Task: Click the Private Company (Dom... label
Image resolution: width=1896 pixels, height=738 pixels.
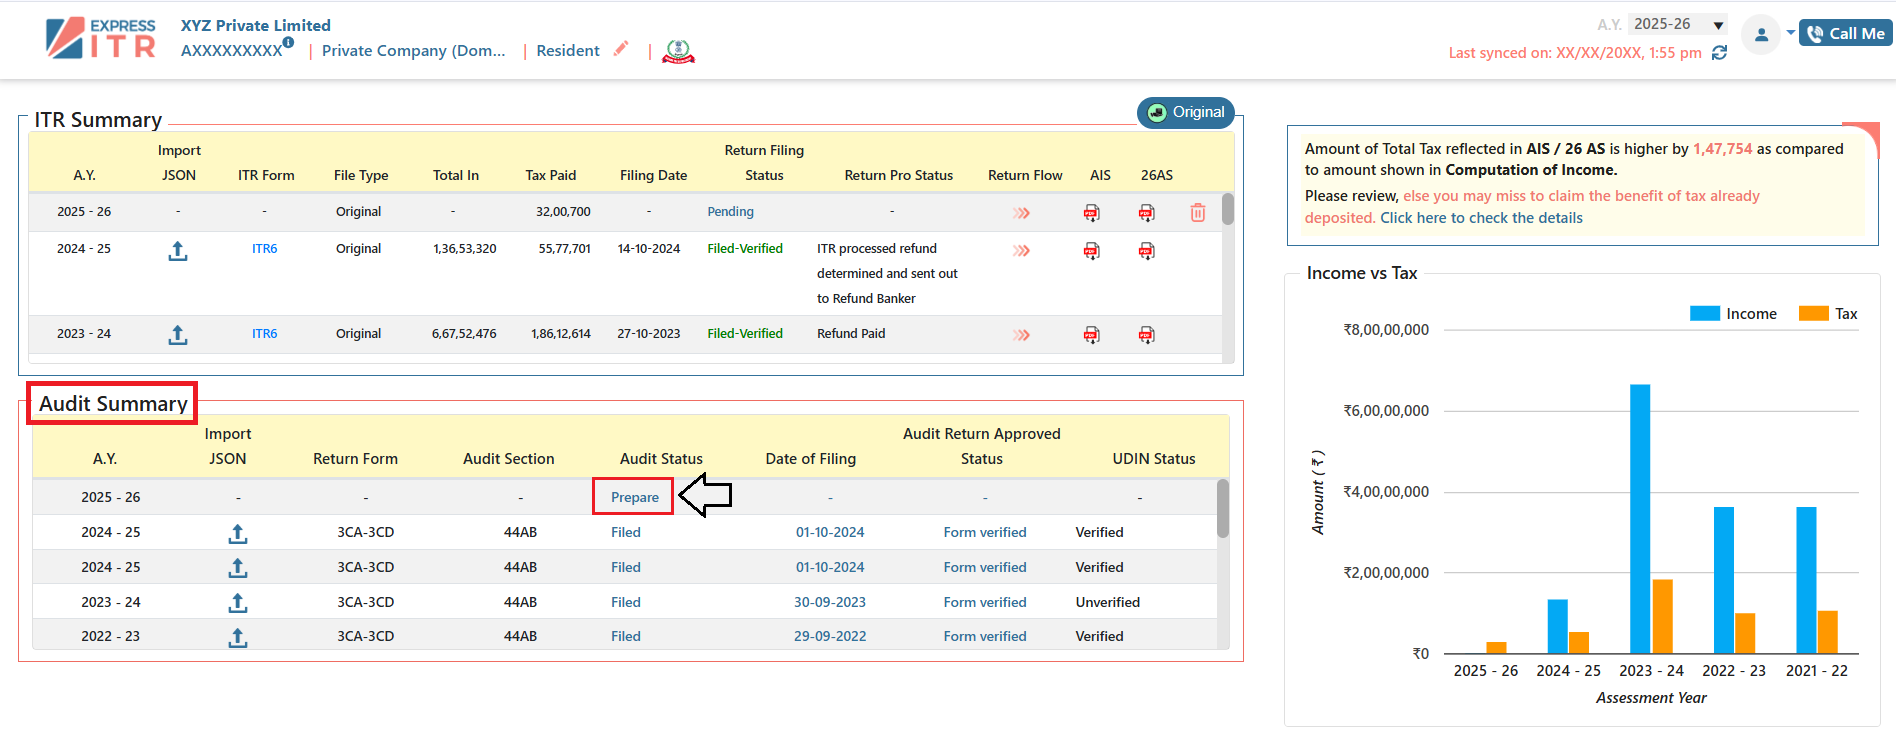Action: click(x=414, y=51)
